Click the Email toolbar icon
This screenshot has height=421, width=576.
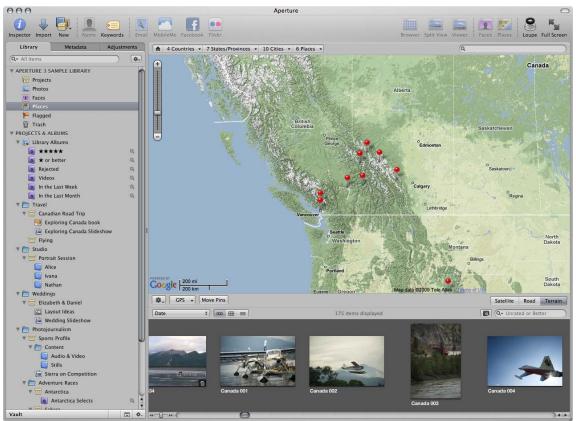(141, 25)
